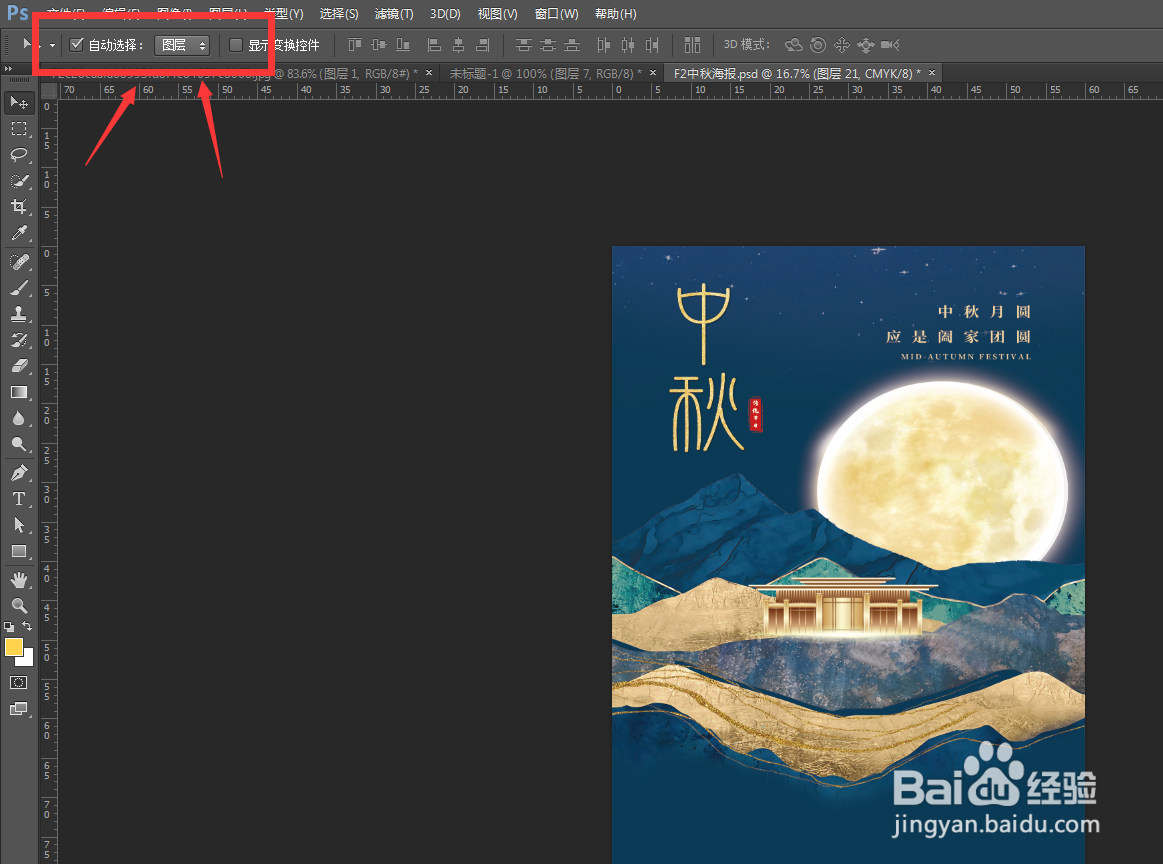1163x864 pixels.
Task: Click the 3D camera zoom icon
Action: click(x=890, y=45)
